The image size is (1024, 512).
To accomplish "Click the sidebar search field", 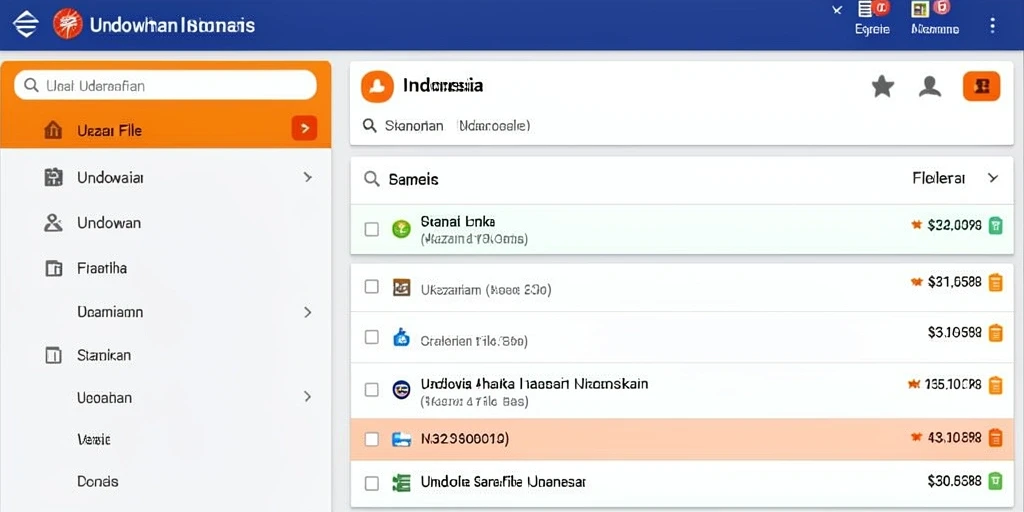I will (165, 85).
